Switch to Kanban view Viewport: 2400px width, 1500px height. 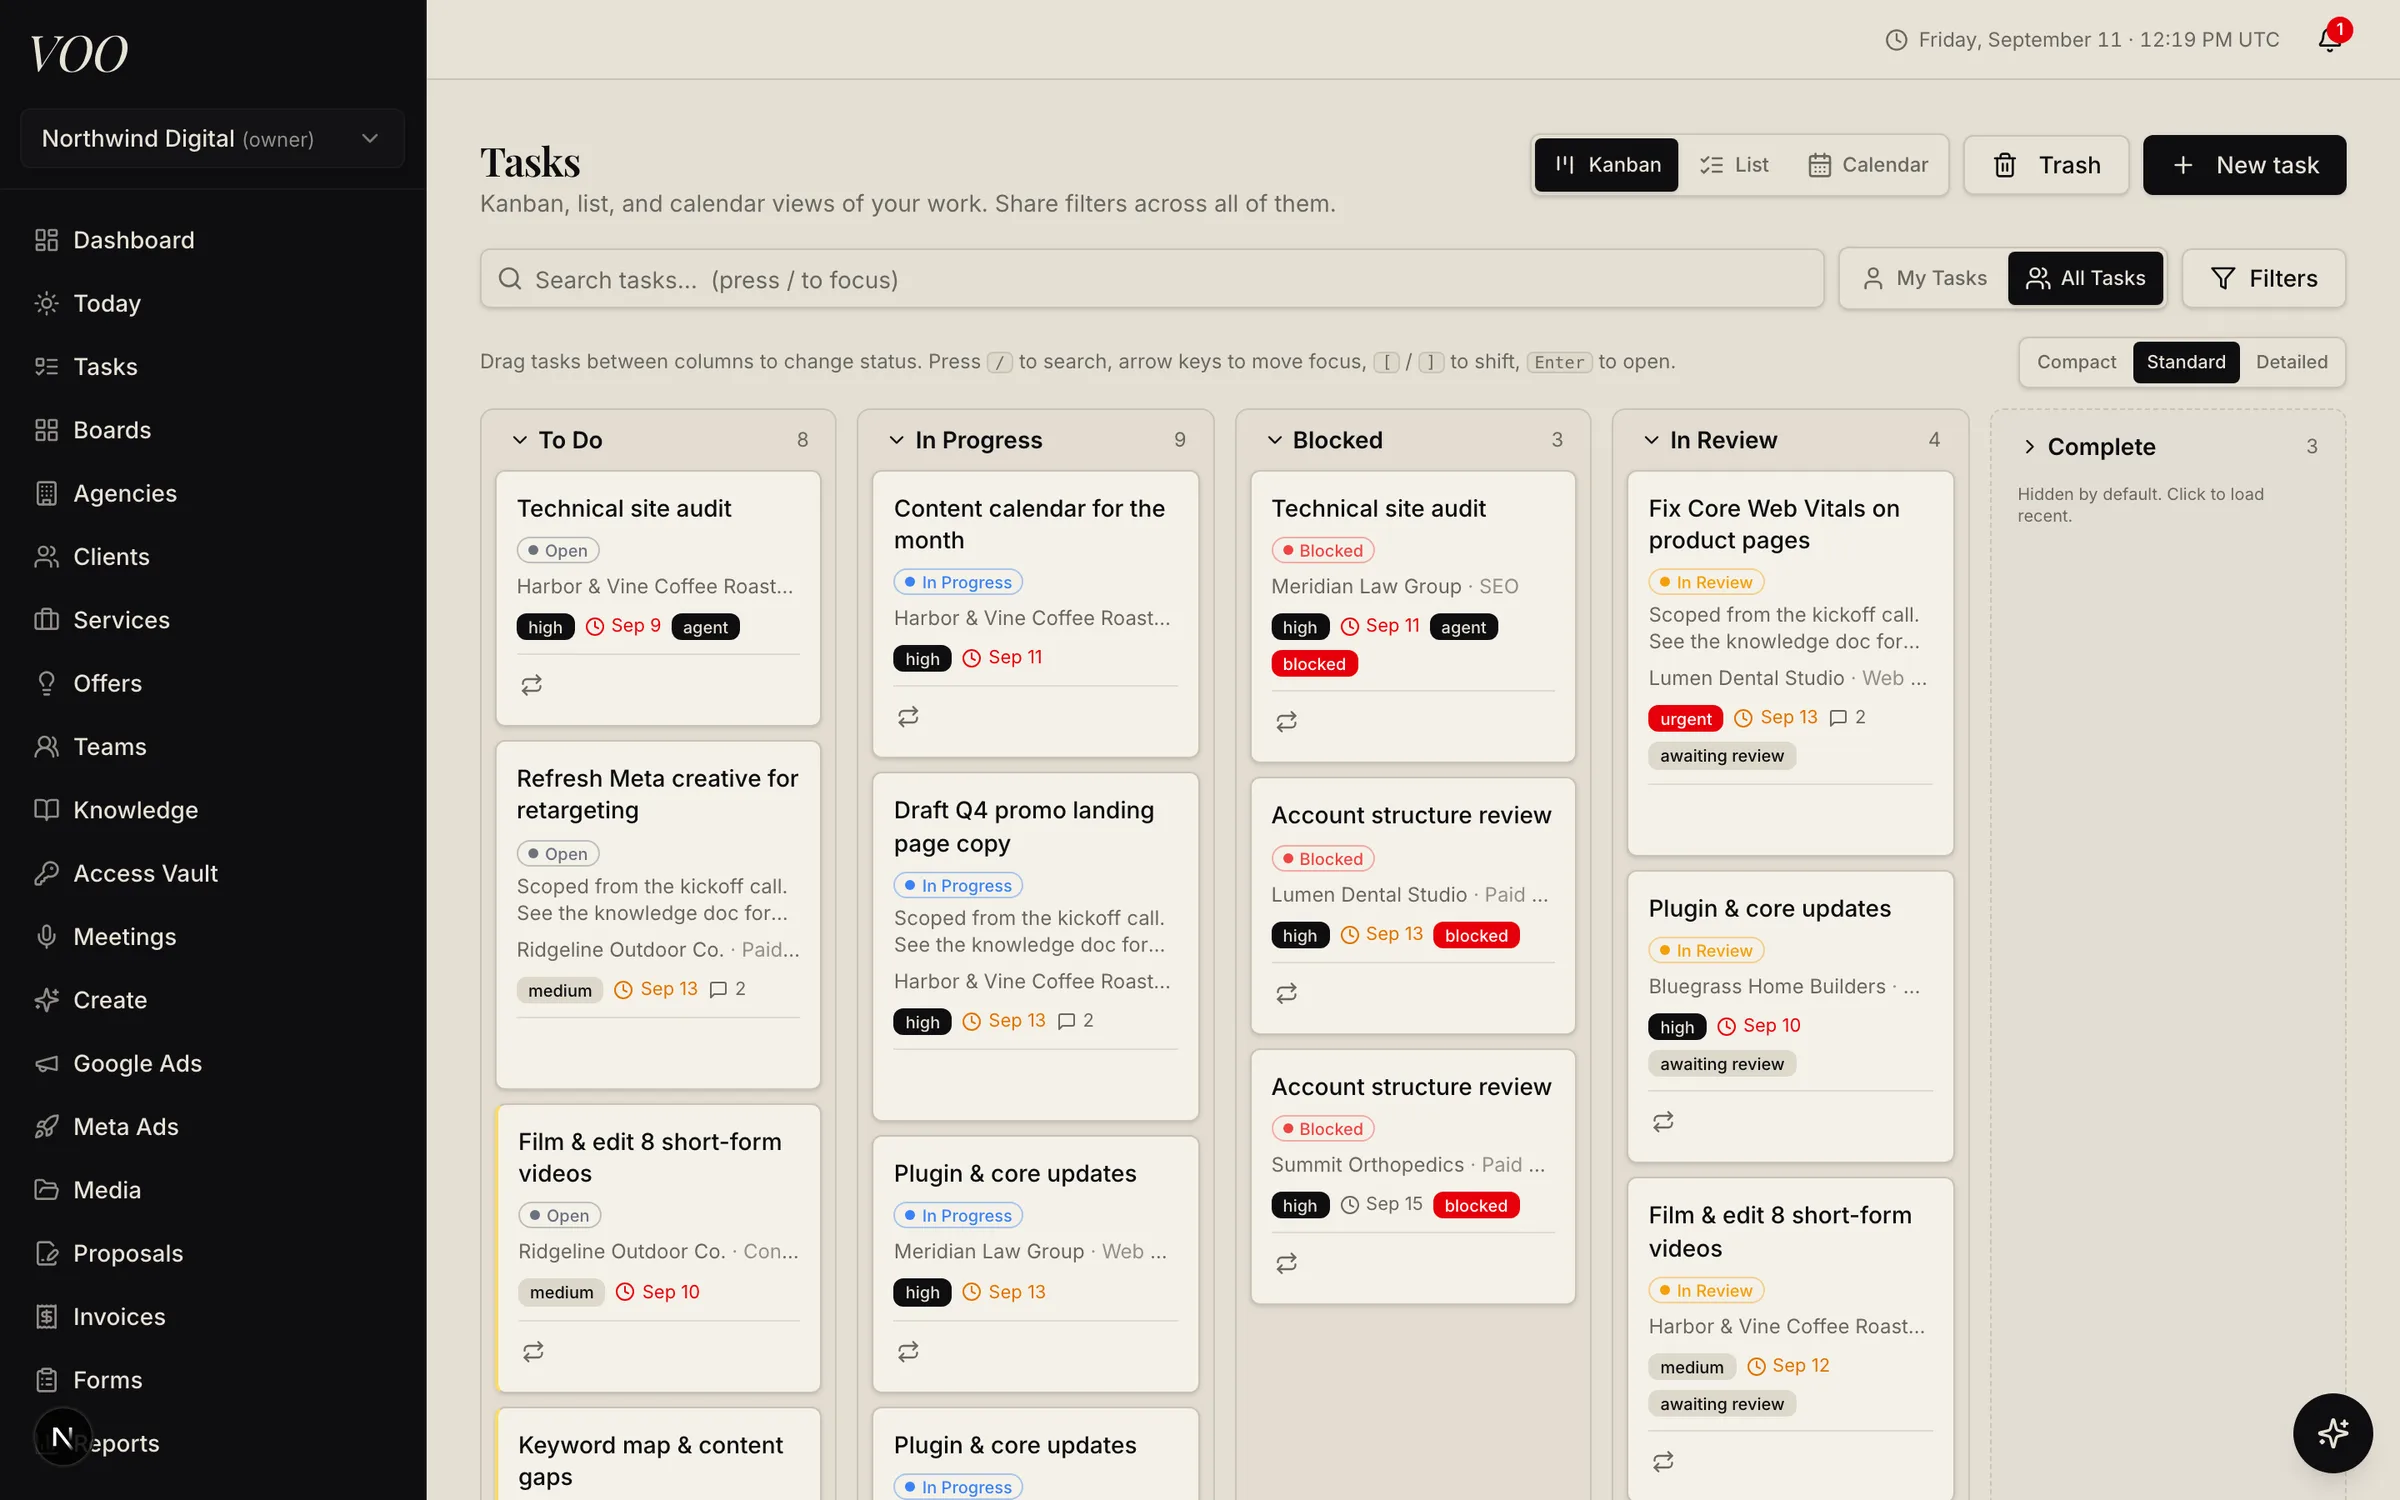click(1607, 165)
